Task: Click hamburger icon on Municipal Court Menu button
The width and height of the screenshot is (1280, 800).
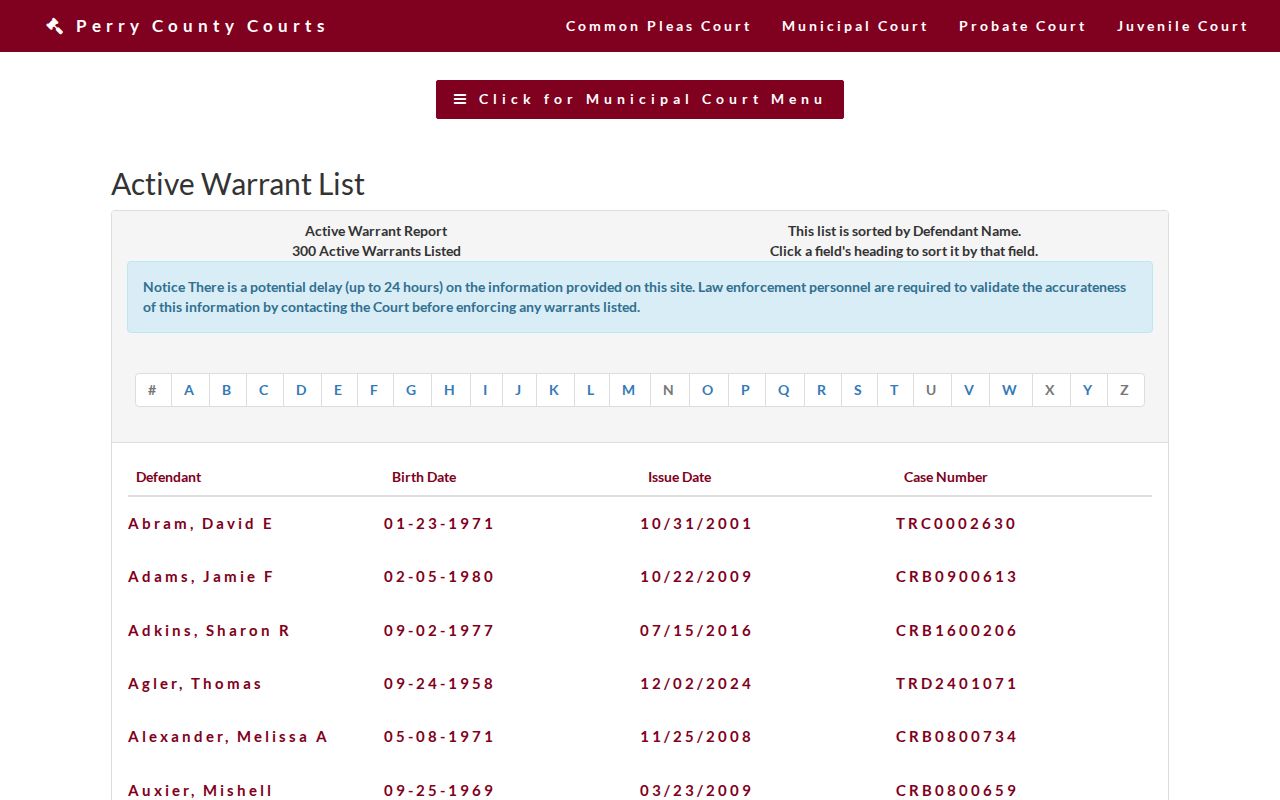Action: pos(460,99)
